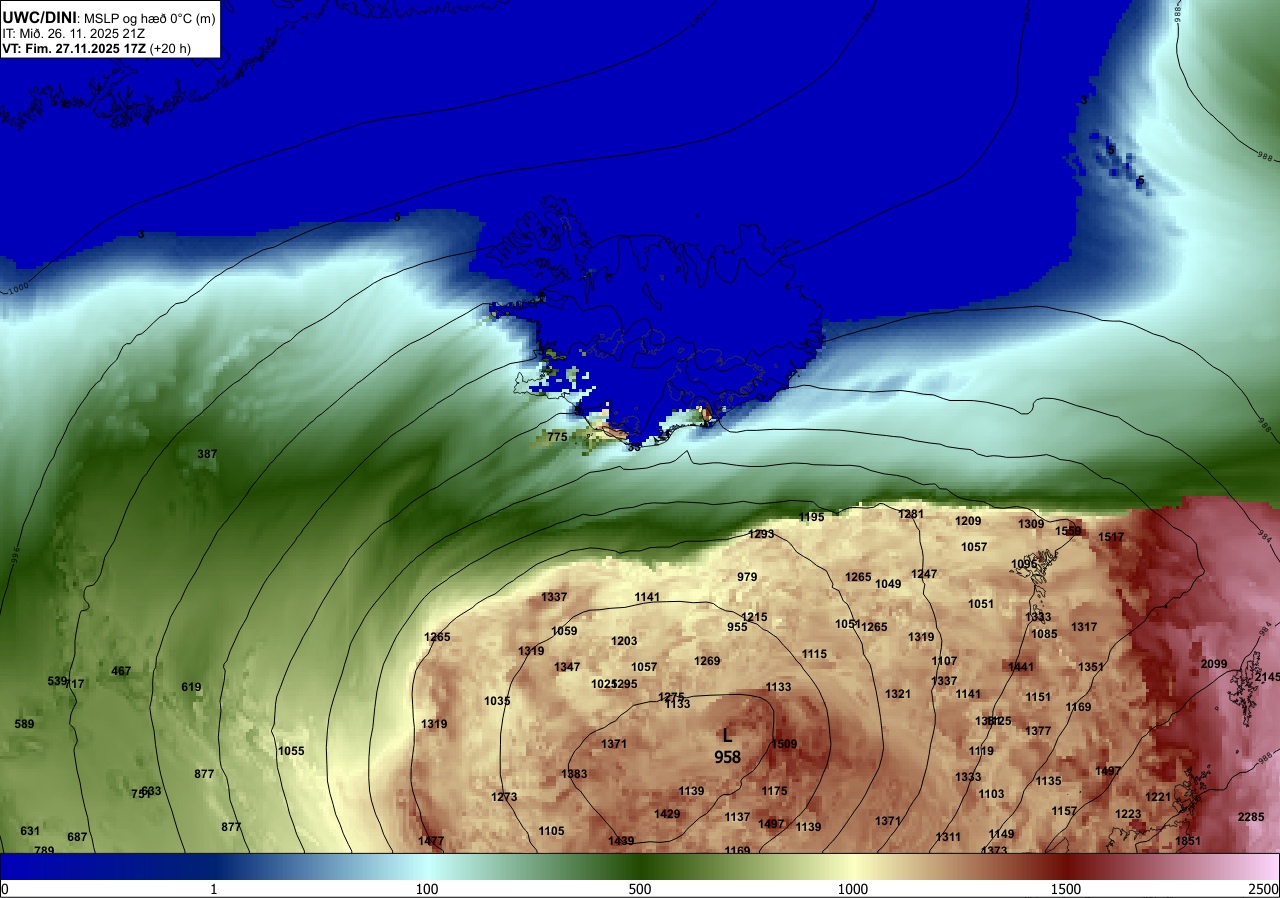Image resolution: width=1280 pixels, height=898 pixels.
Task: Click the 1059 height label
Action: click(564, 631)
